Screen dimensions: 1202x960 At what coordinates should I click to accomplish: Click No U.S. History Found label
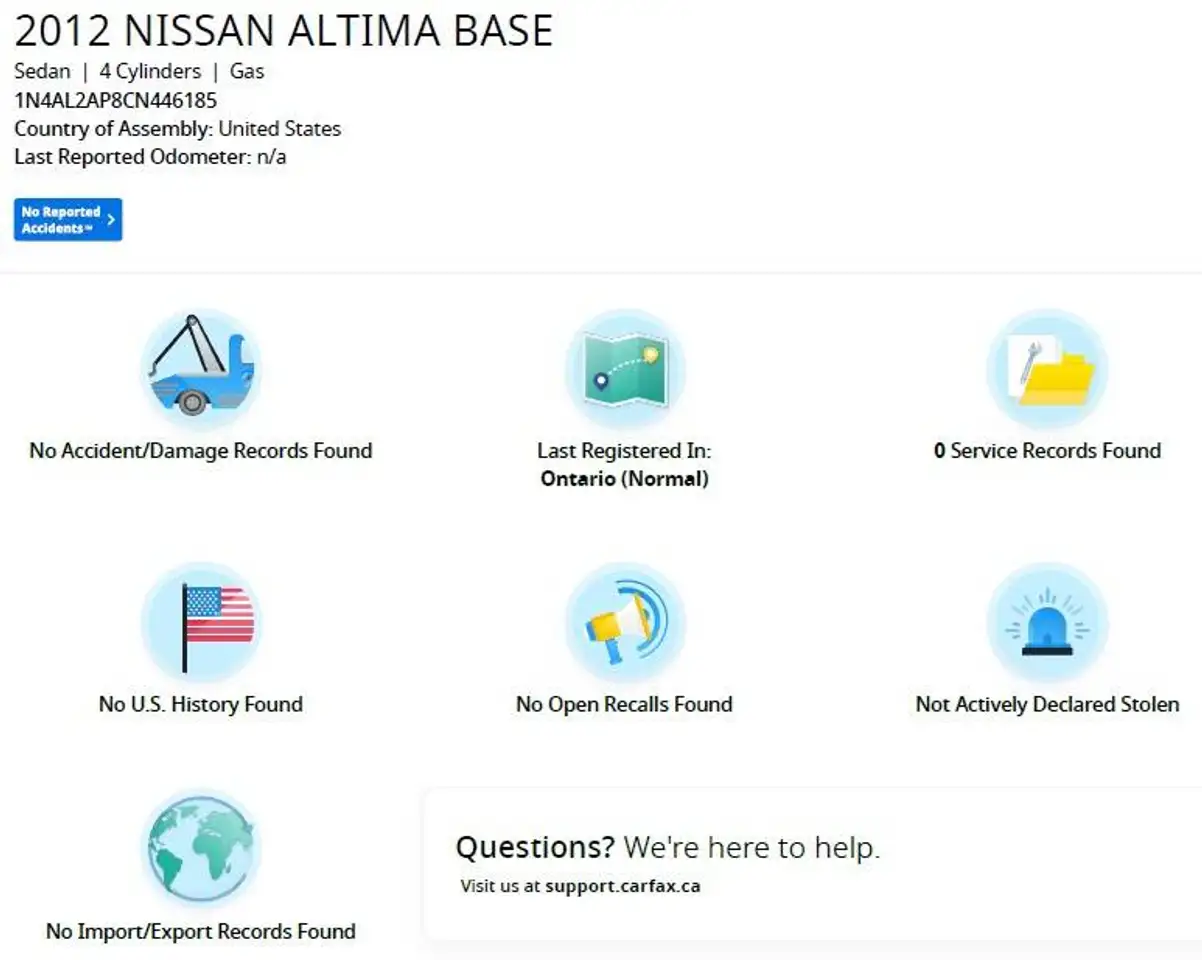201,704
